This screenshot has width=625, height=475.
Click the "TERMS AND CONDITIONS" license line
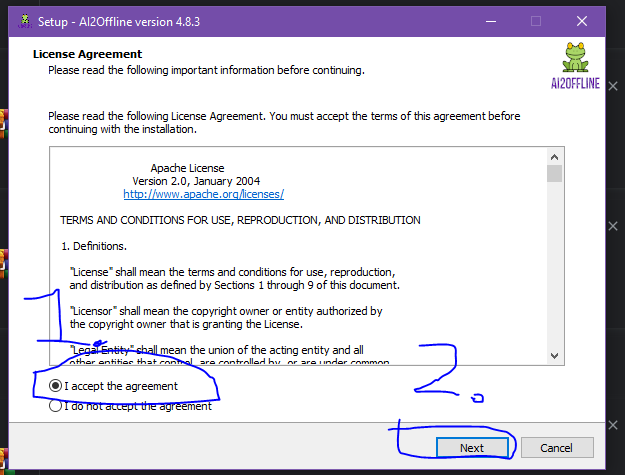pyautogui.click(x=240, y=220)
